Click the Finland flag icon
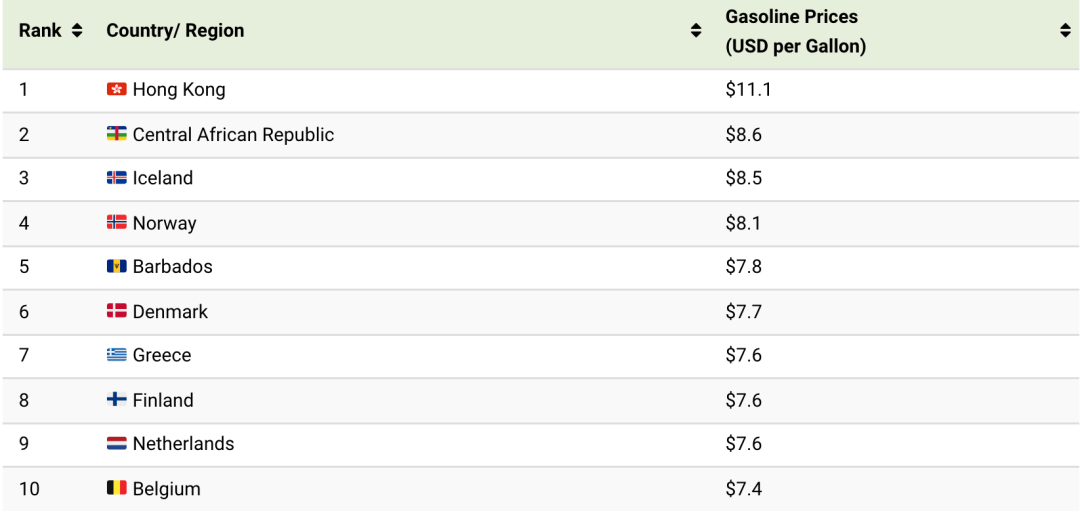The height and width of the screenshot is (513, 1080). 116,399
